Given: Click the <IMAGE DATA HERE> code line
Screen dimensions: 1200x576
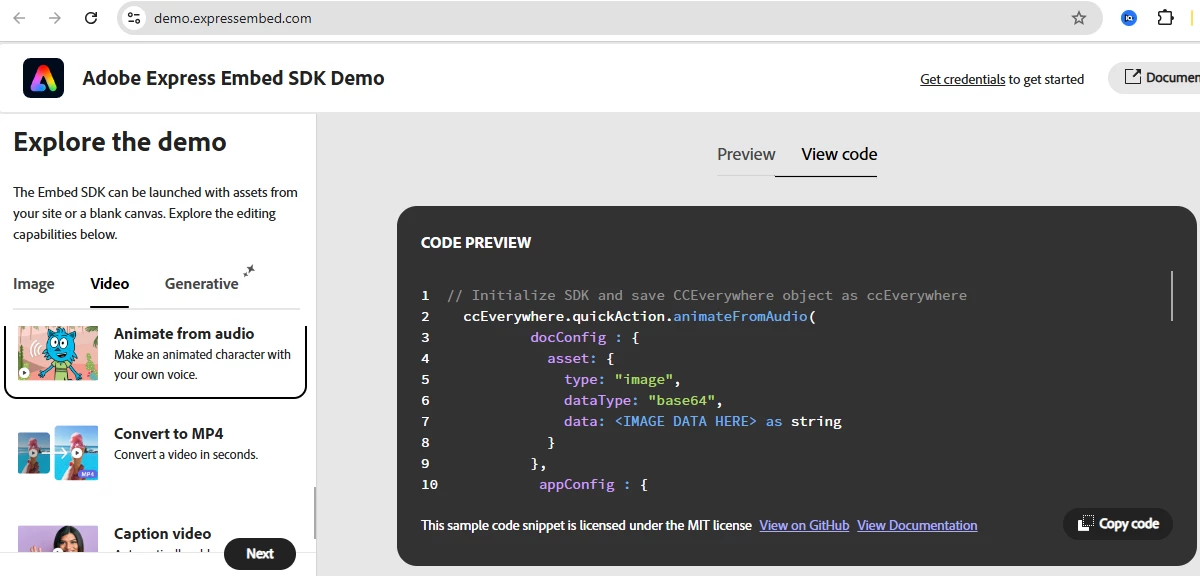Looking at the screenshot, I should [703, 422].
